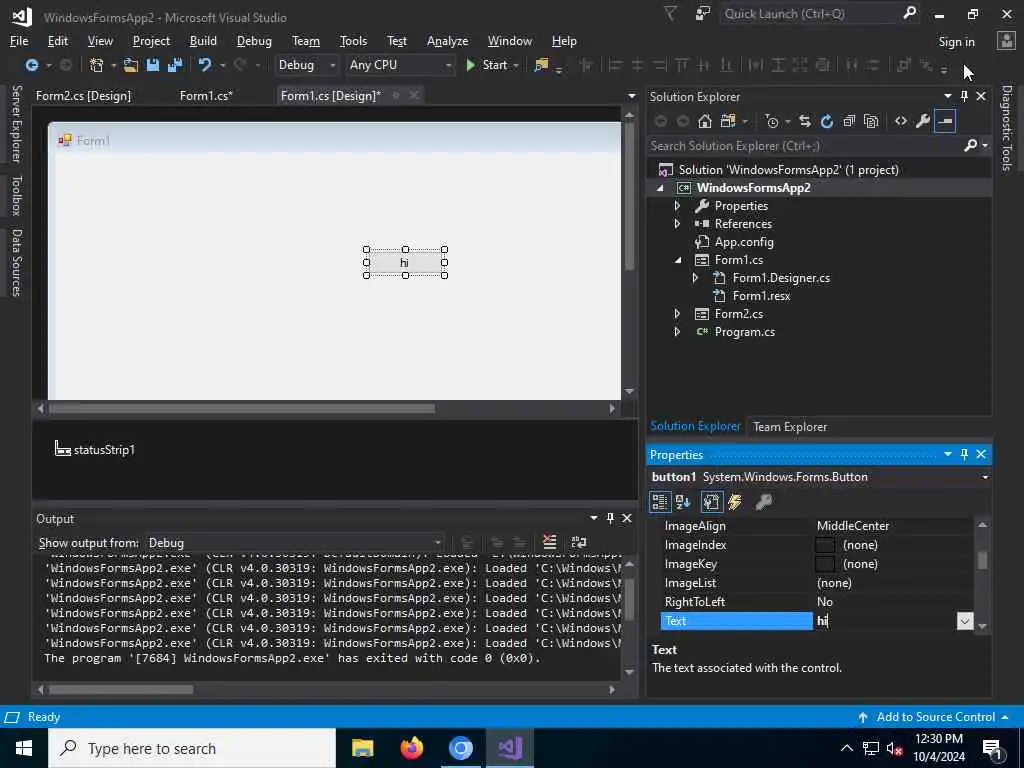
Task: Switch to Team Explorer tab
Action: pos(790,427)
